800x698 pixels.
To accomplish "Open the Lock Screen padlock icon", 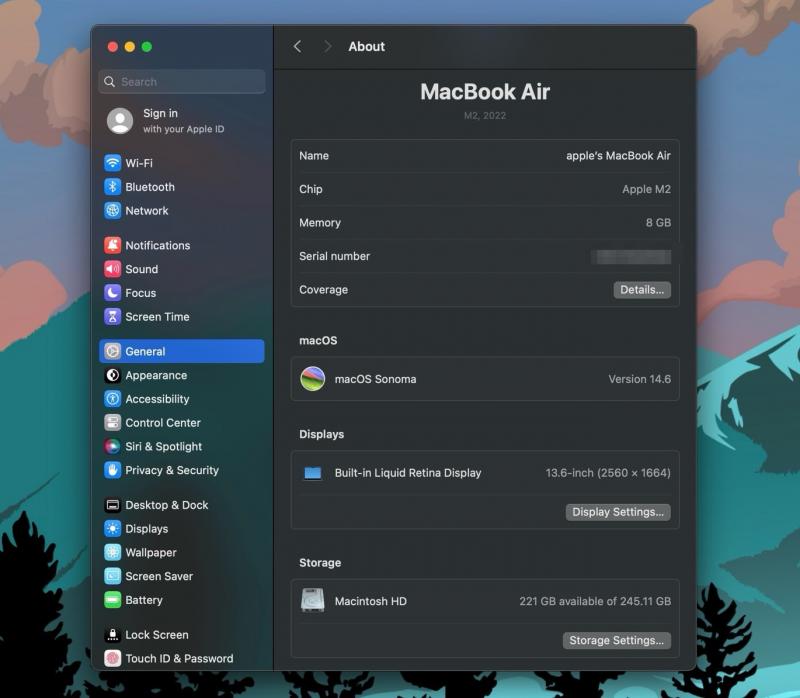I will pos(112,634).
